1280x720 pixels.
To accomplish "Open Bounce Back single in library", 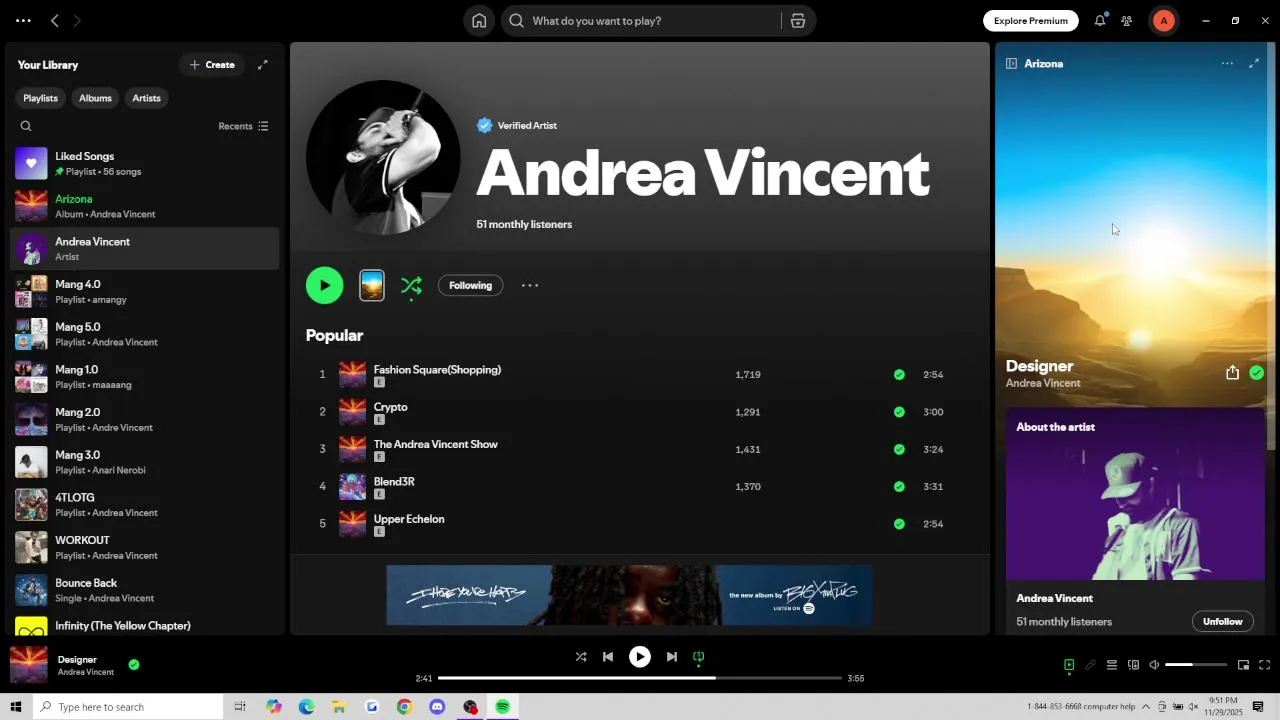I will click(145, 590).
